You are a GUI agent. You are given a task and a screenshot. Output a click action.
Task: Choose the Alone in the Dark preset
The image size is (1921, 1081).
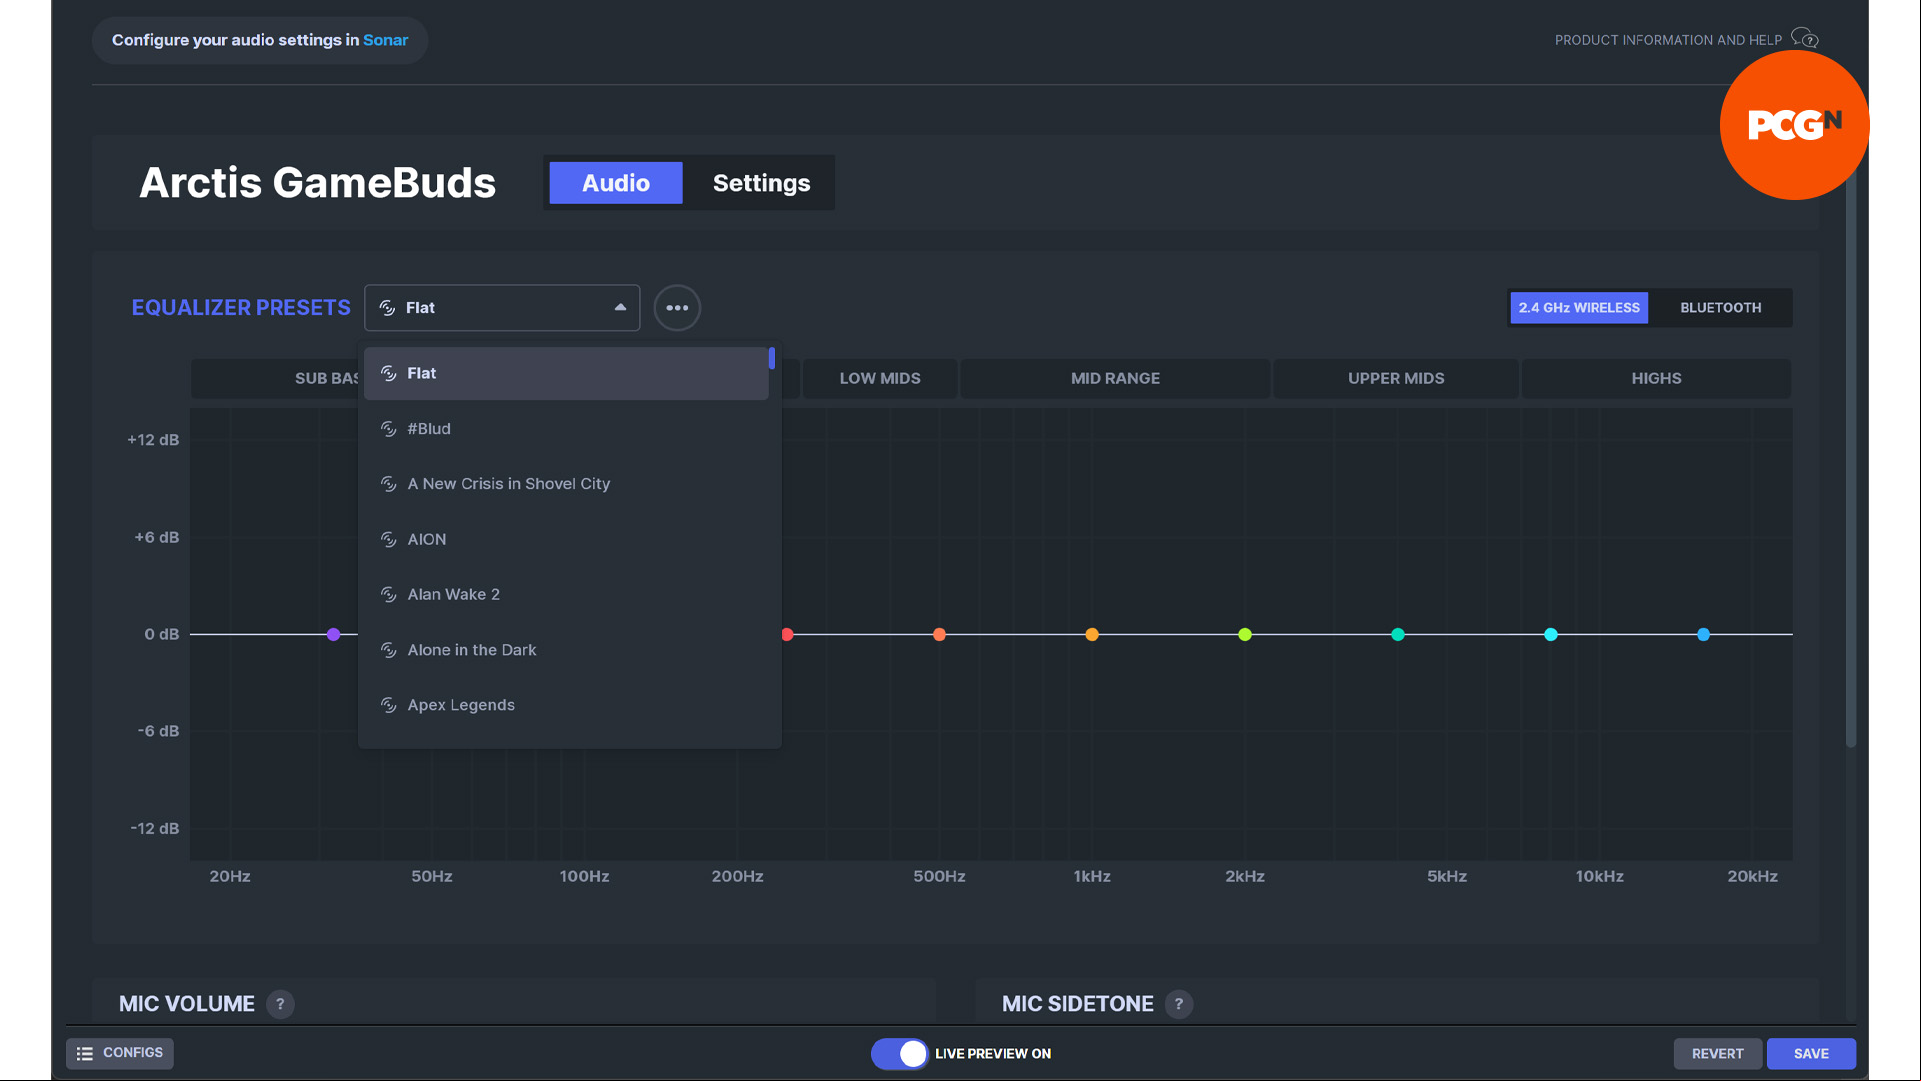coord(566,650)
